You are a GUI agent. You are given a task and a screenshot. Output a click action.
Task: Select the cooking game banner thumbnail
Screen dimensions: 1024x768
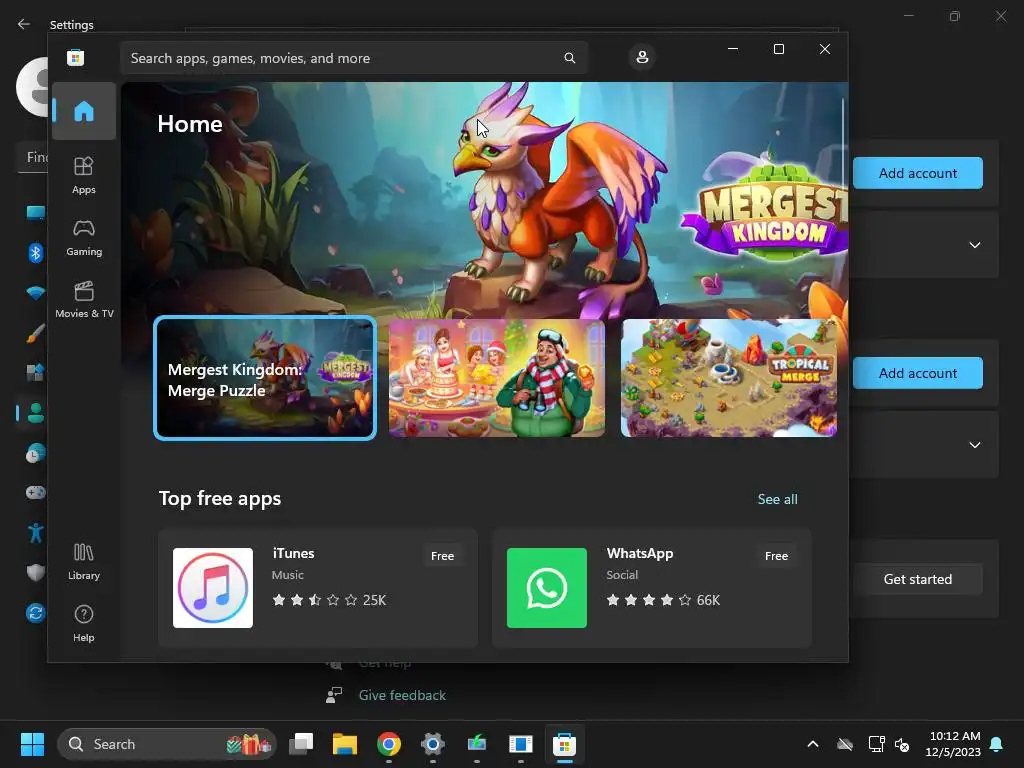pyautogui.click(x=497, y=378)
